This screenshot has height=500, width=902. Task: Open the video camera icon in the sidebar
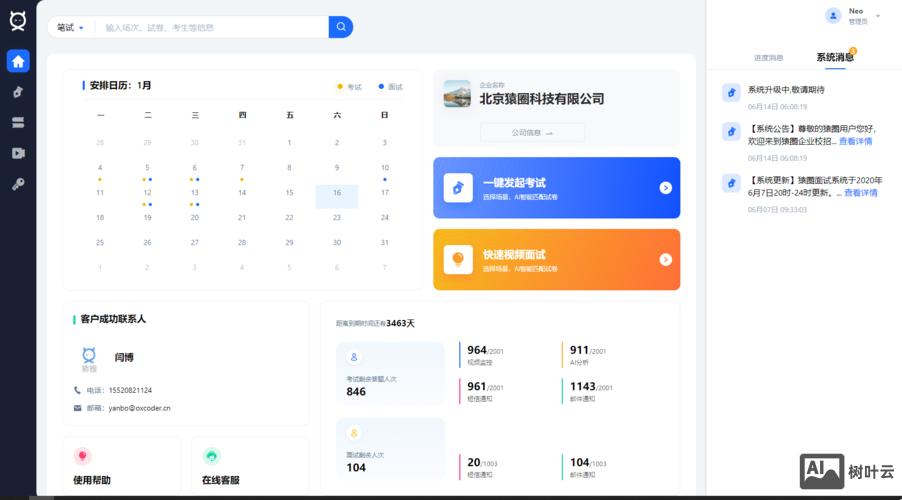pos(18,153)
